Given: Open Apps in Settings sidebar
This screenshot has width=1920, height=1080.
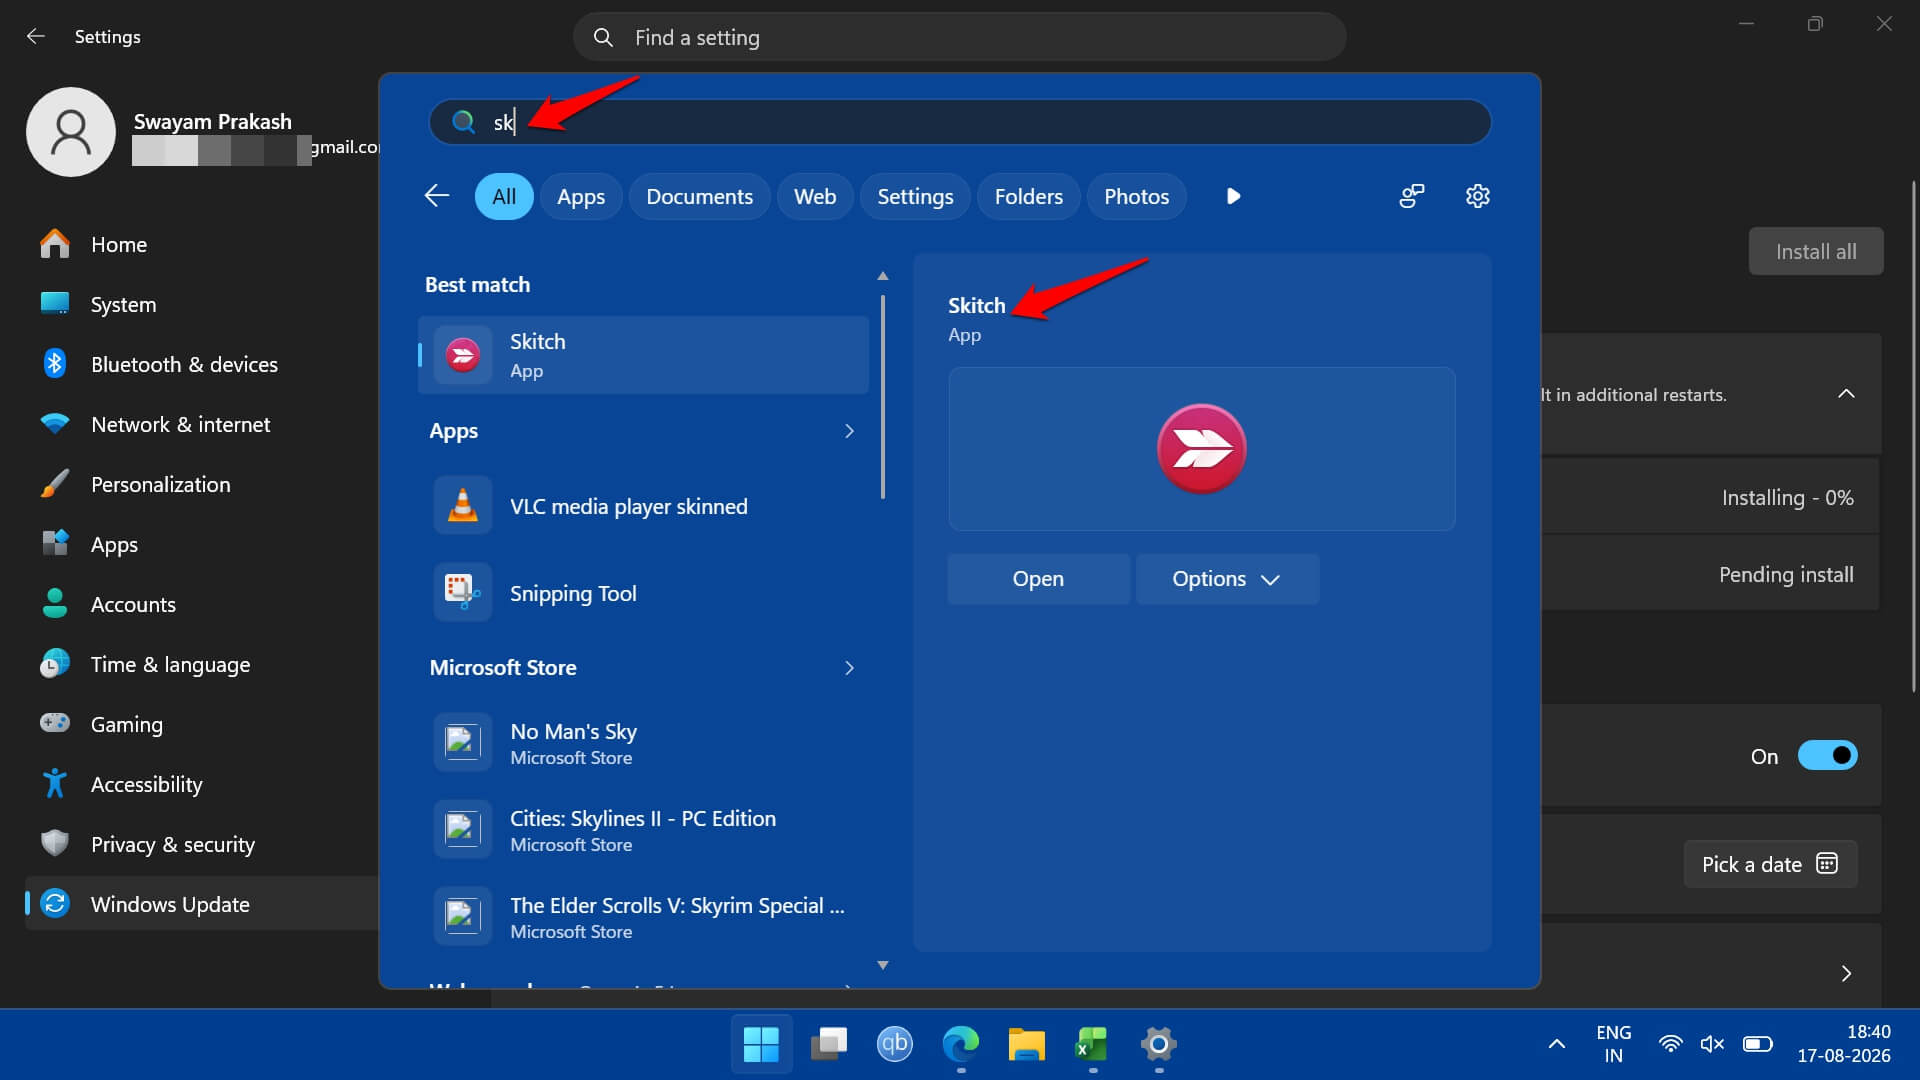Looking at the screenshot, I should click(202, 545).
